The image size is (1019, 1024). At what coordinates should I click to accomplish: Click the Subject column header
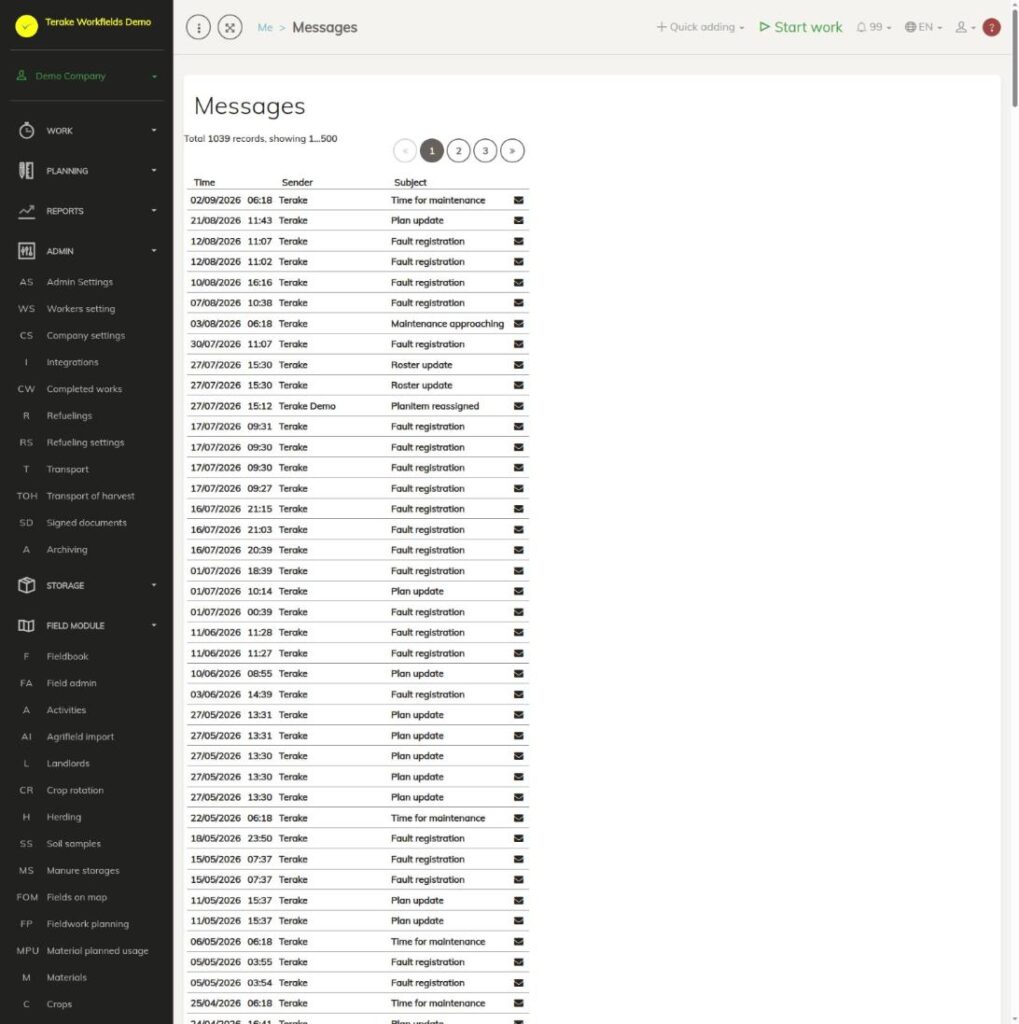point(410,182)
